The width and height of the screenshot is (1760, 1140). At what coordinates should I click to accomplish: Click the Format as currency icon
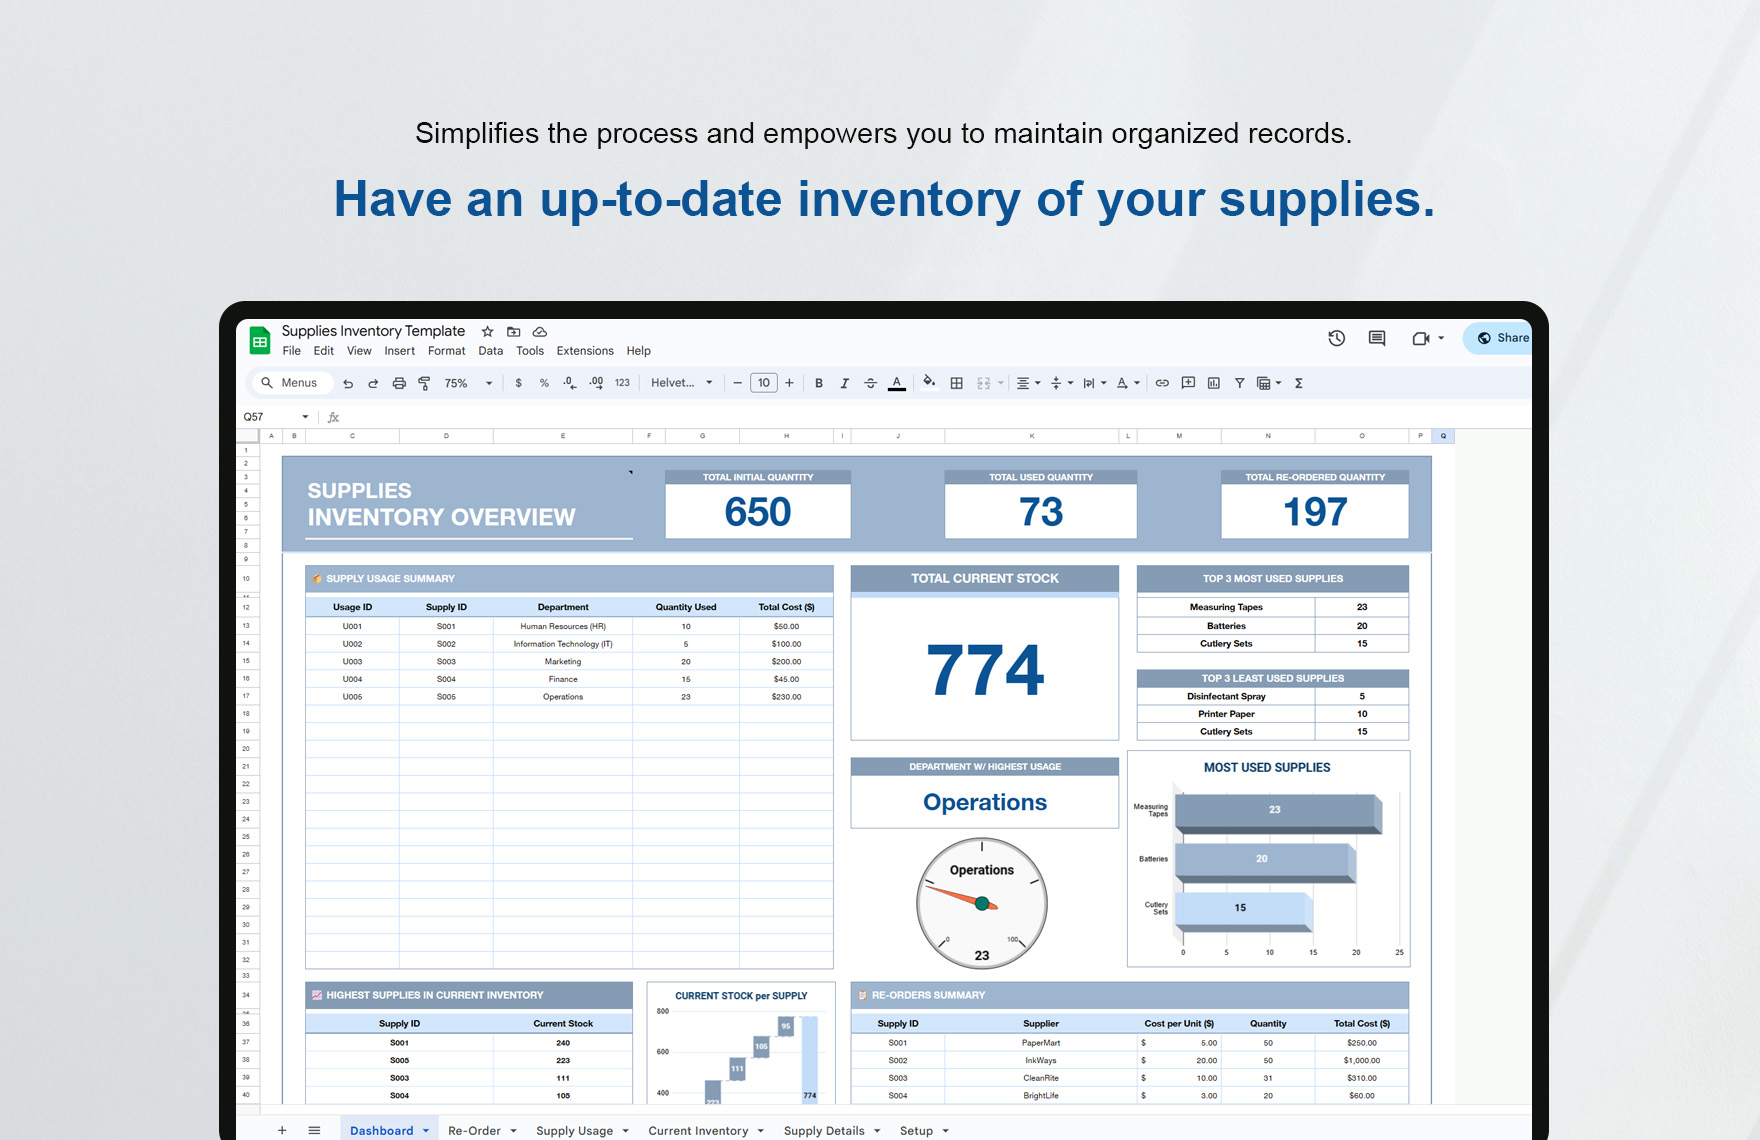[517, 383]
